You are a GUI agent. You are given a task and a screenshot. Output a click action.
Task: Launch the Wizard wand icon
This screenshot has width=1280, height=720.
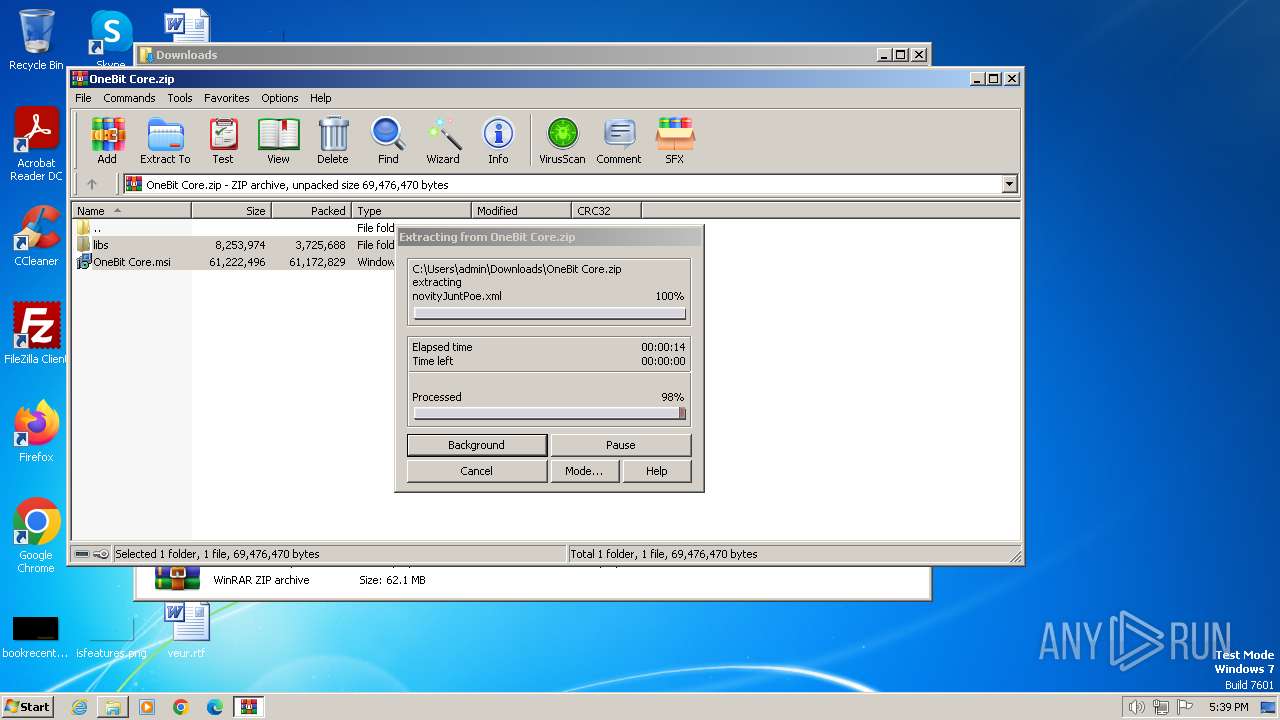443,140
